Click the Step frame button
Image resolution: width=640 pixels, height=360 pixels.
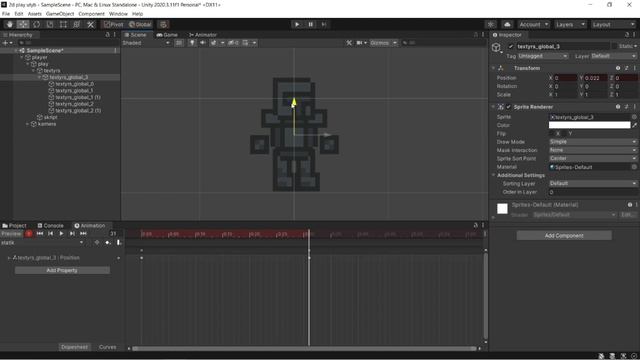[324, 24]
